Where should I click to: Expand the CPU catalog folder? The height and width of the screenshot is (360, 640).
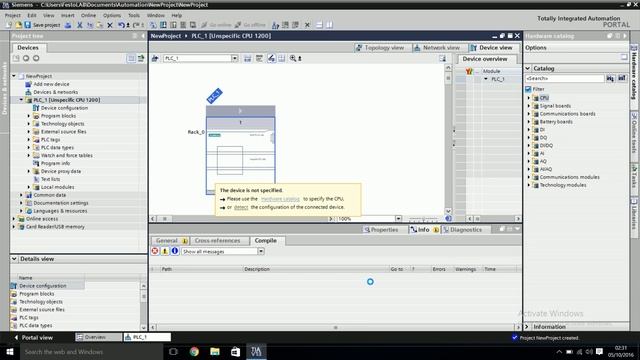[x=529, y=98]
